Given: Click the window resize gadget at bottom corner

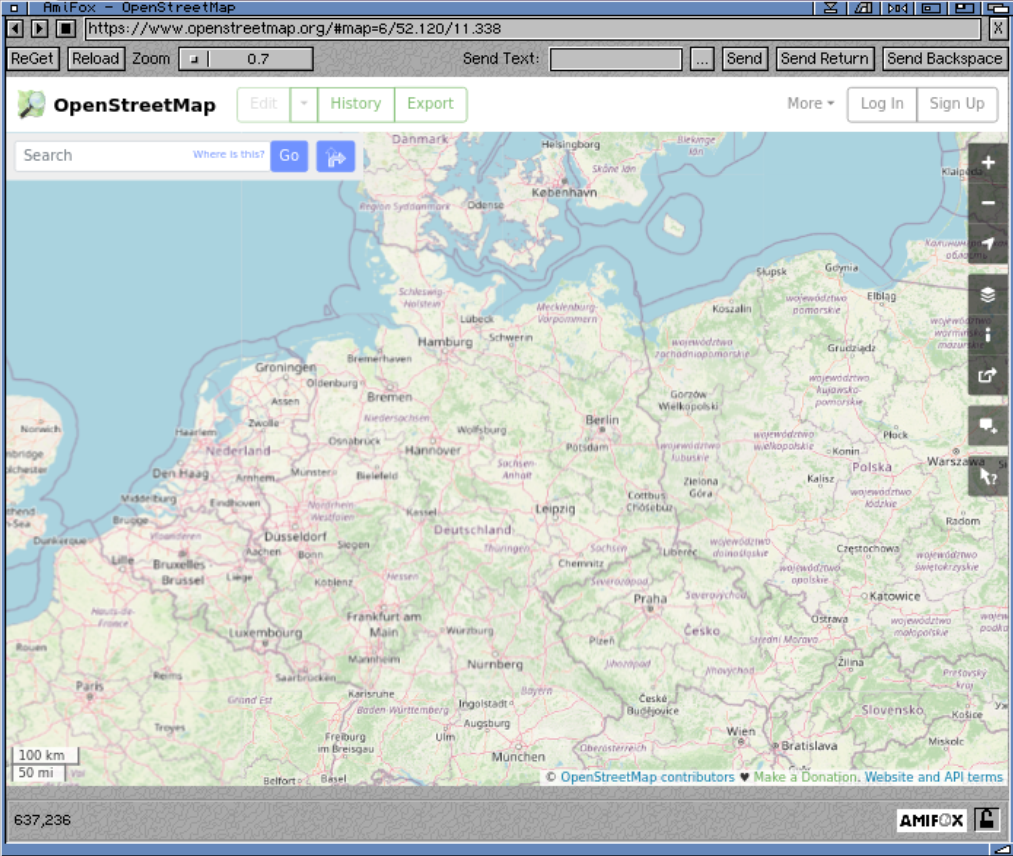Looking at the screenshot, I should coord(1002,850).
